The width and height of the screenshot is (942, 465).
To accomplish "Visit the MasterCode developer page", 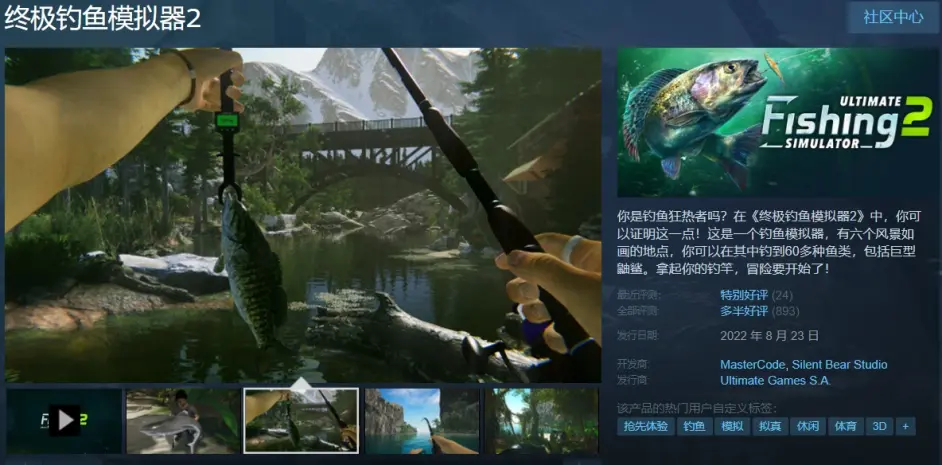I will coord(754,364).
